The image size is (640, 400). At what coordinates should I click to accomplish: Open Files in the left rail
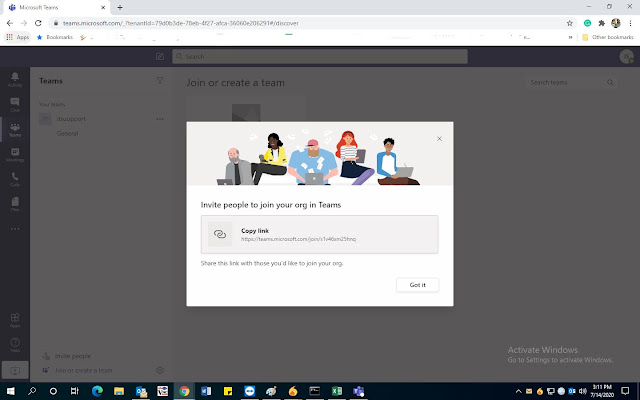click(x=15, y=204)
